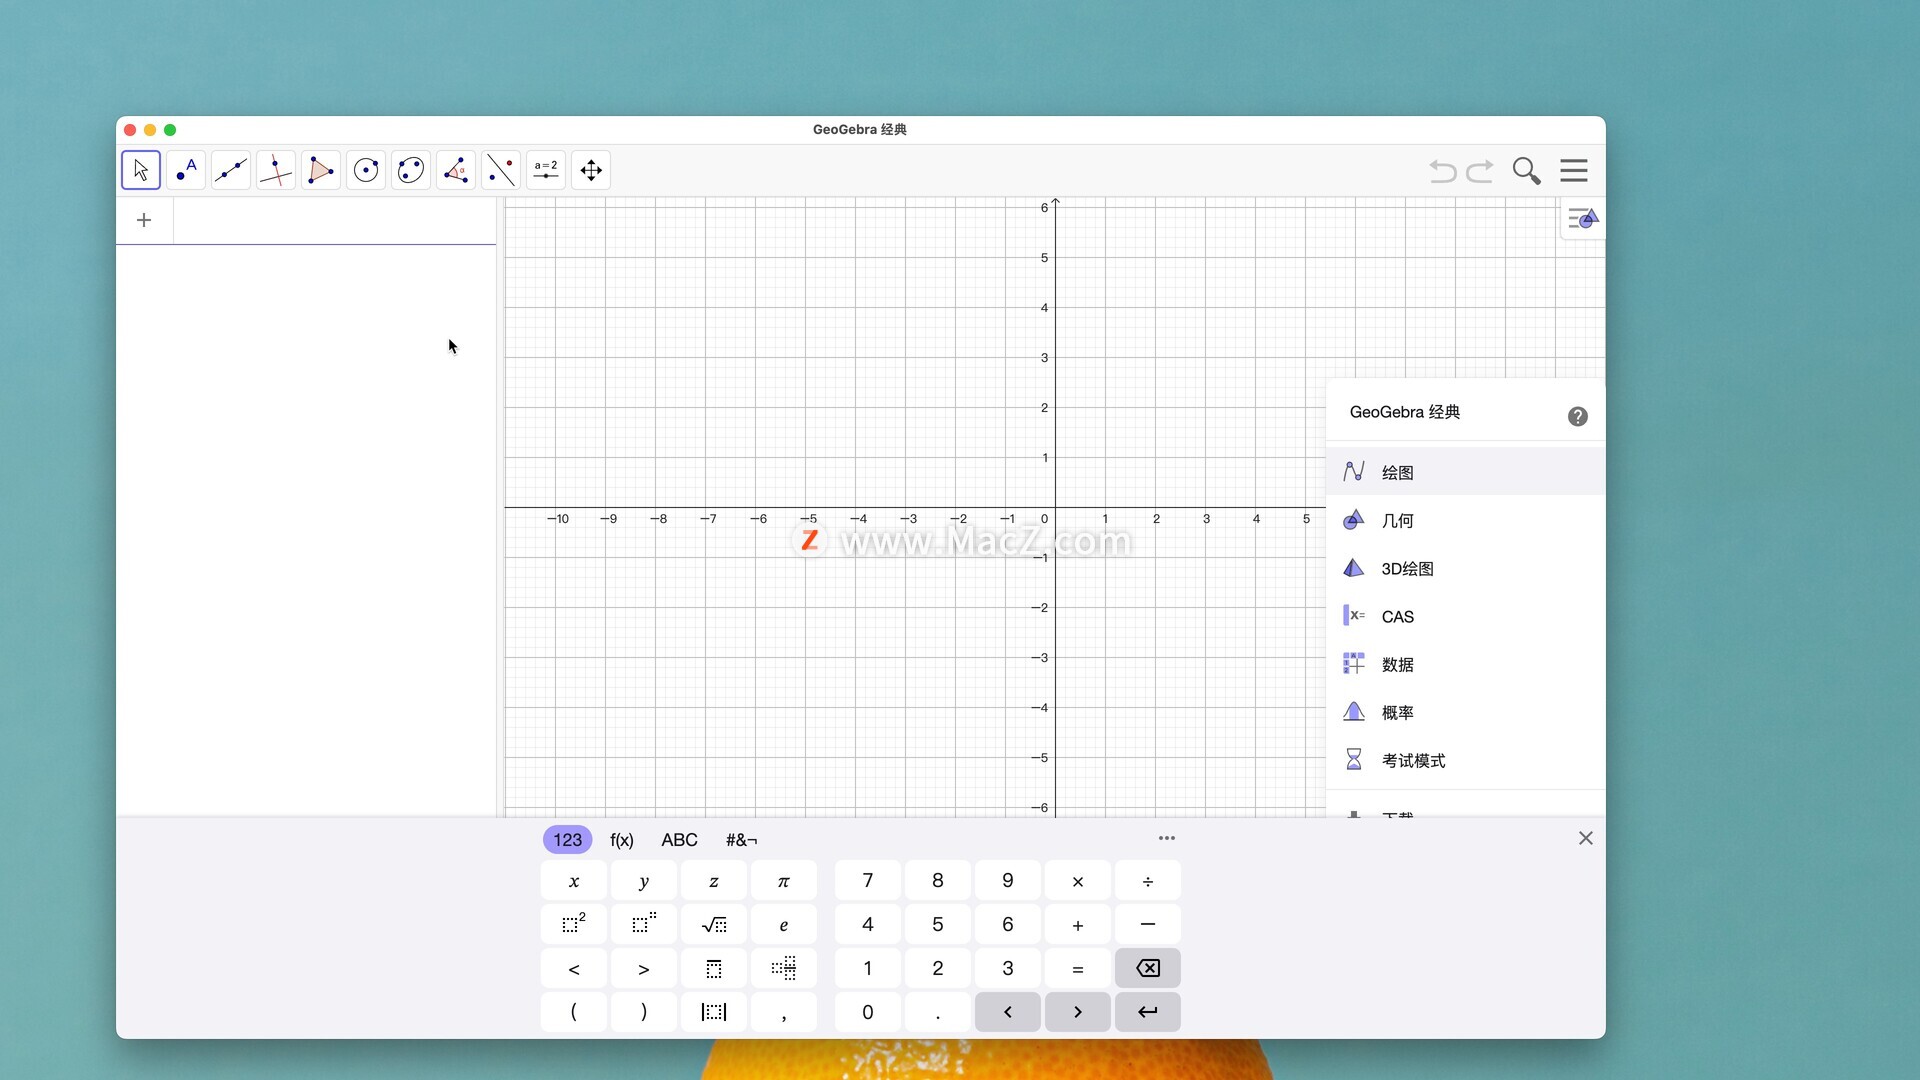Tap the comma key

tap(784, 1012)
